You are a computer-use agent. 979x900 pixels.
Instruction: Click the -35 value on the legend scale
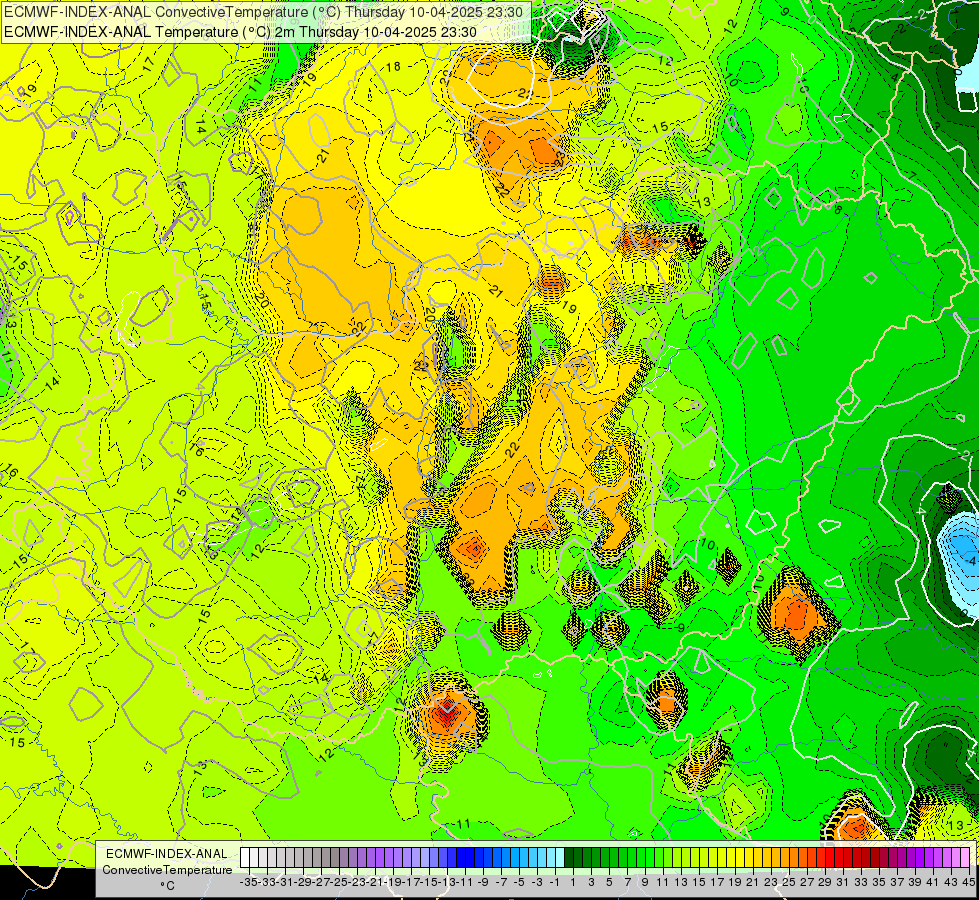[x=248, y=883]
